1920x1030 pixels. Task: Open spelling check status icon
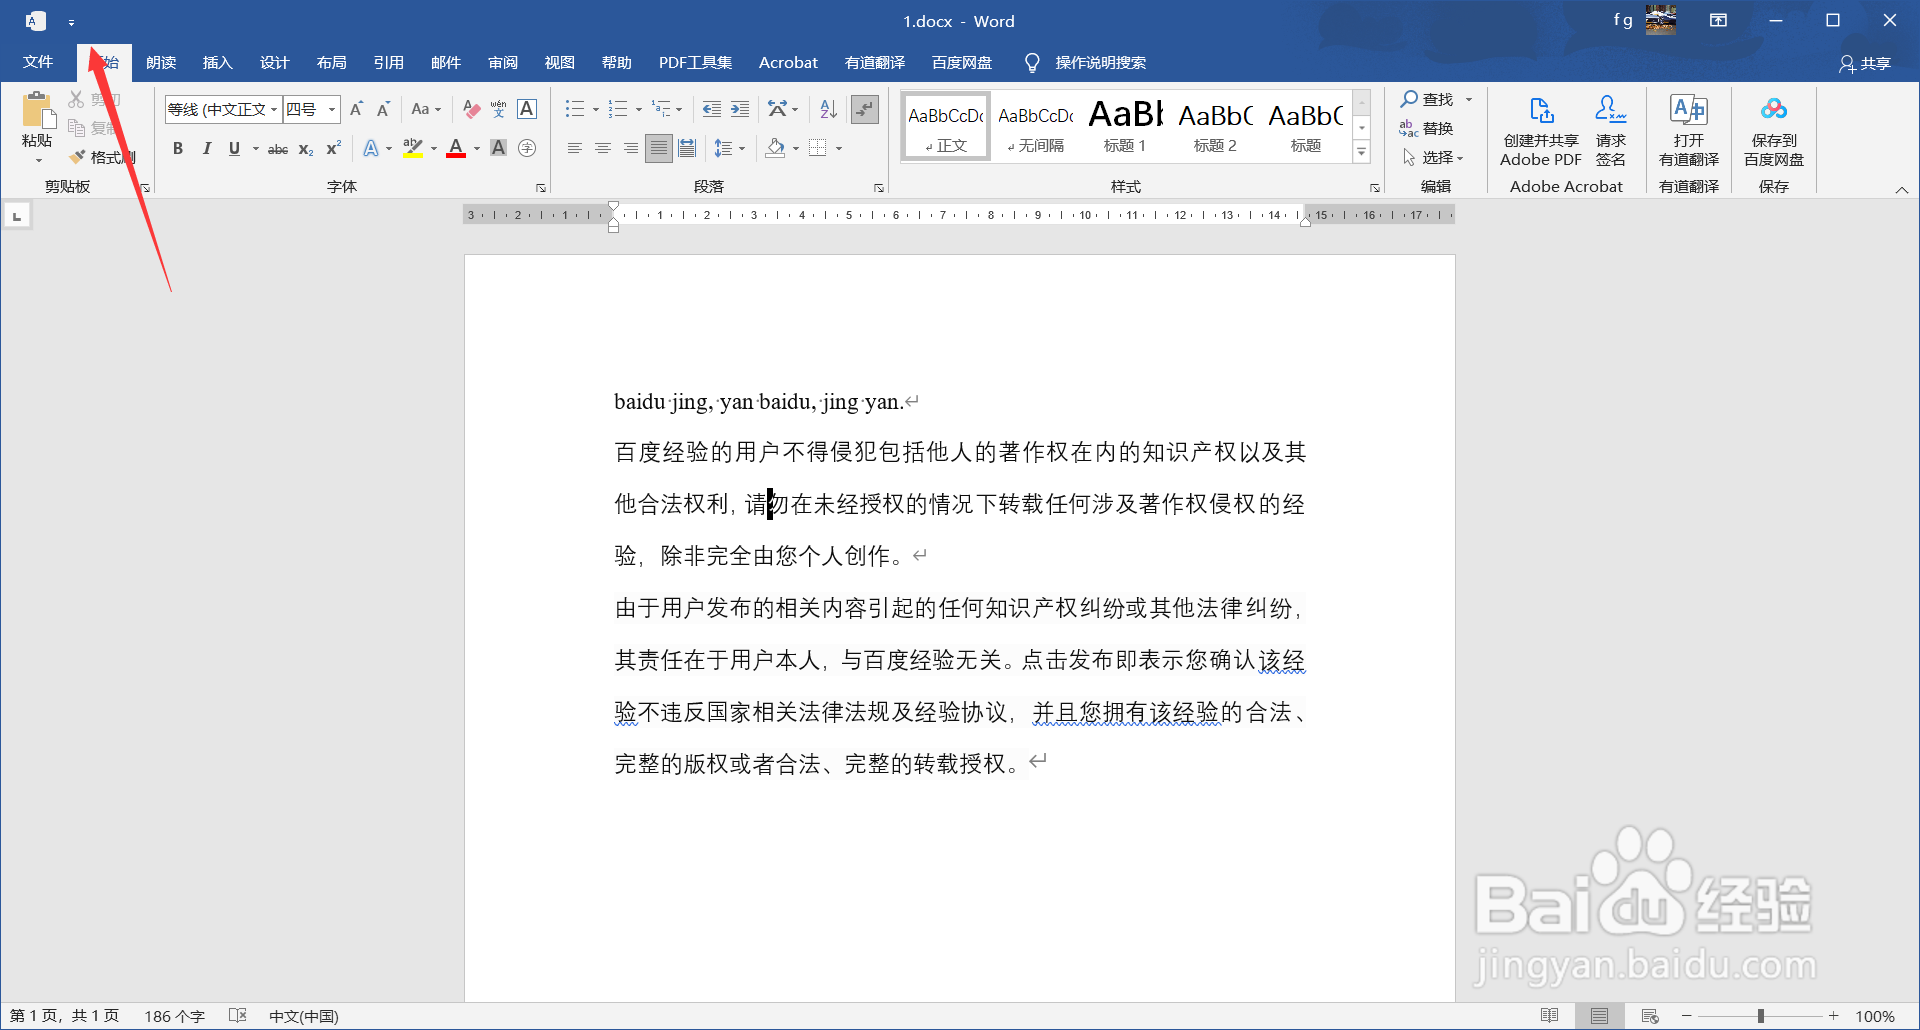coord(237,1015)
